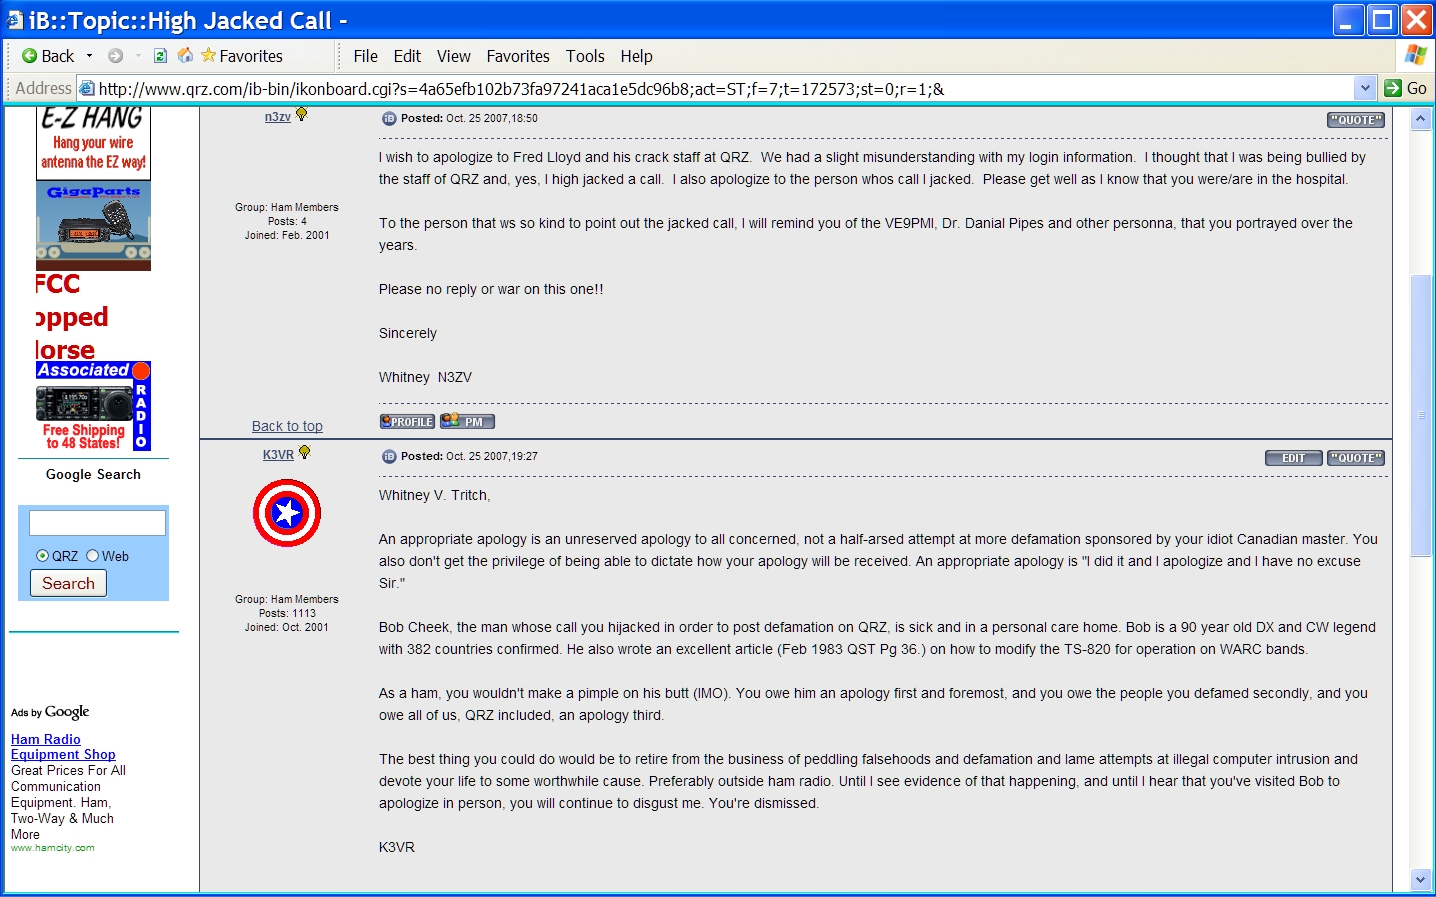
Task: Go back with the Back button
Action: tap(48, 56)
